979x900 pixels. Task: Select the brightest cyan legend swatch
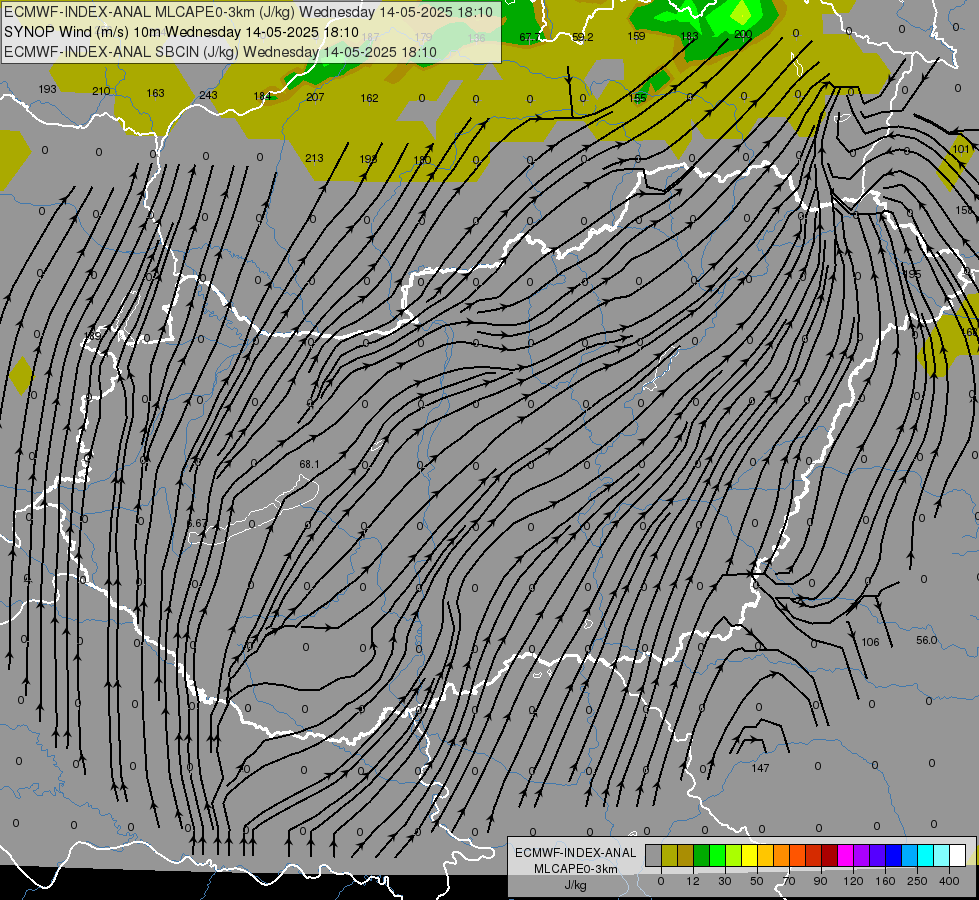coord(926,855)
